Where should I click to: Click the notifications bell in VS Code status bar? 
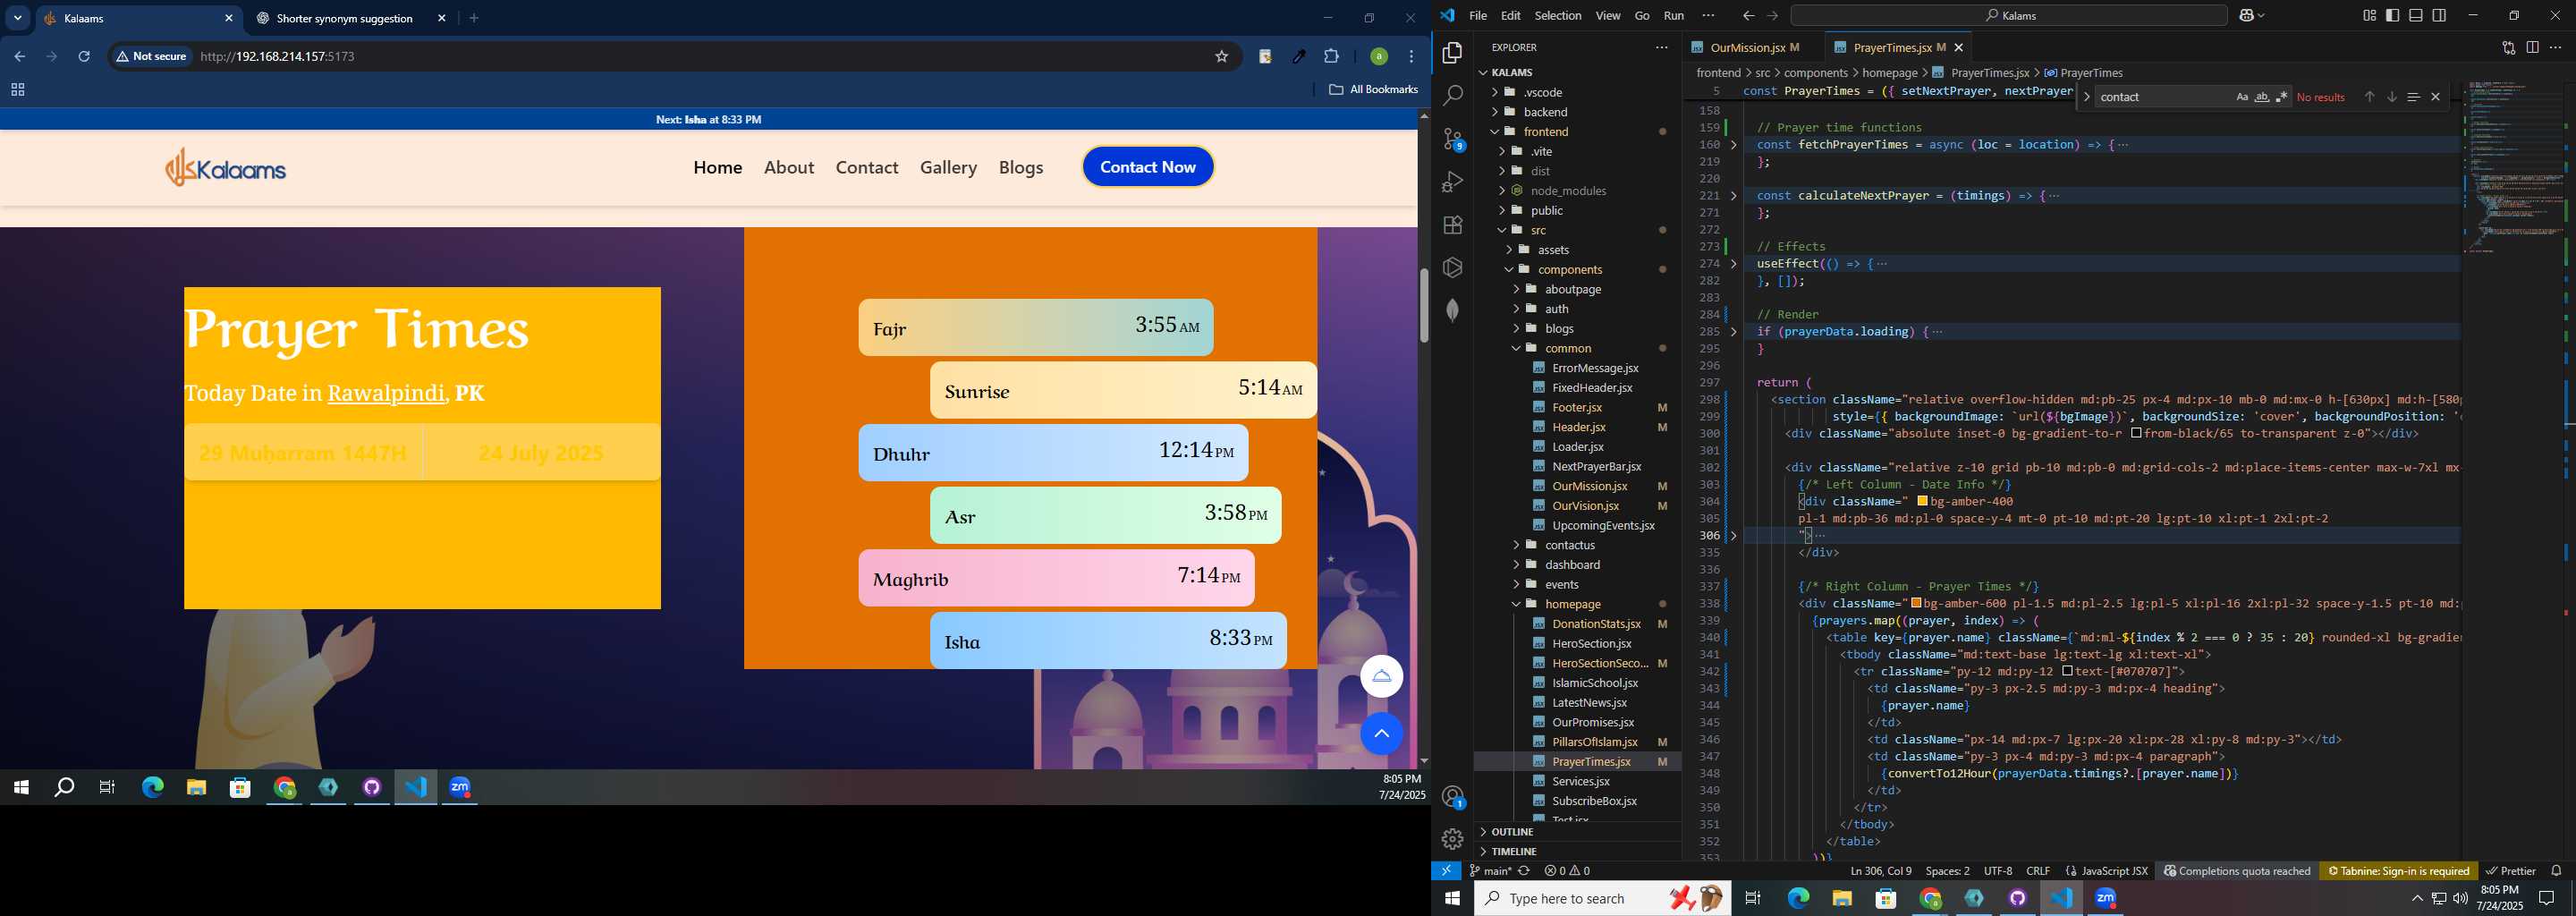(x=2556, y=871)
